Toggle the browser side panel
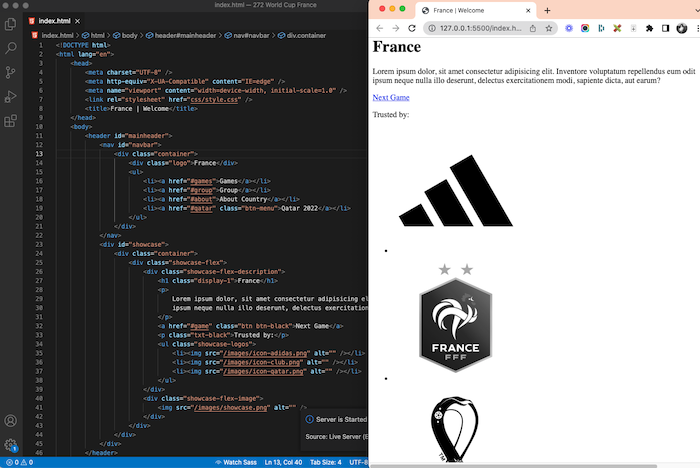The image size is (700, 468). tap(665, 28)
